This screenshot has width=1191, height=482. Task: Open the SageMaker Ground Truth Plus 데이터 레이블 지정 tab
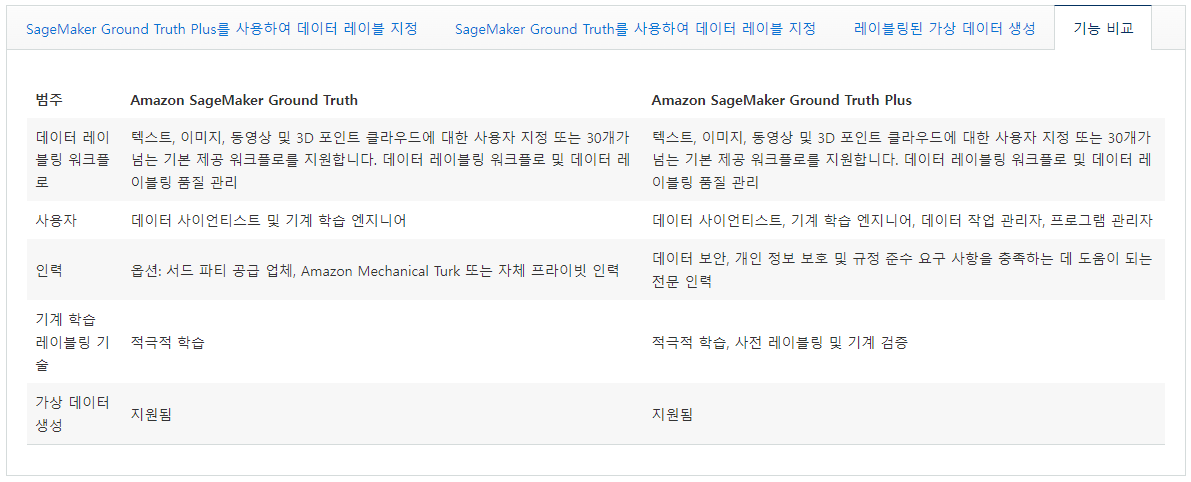222,30
